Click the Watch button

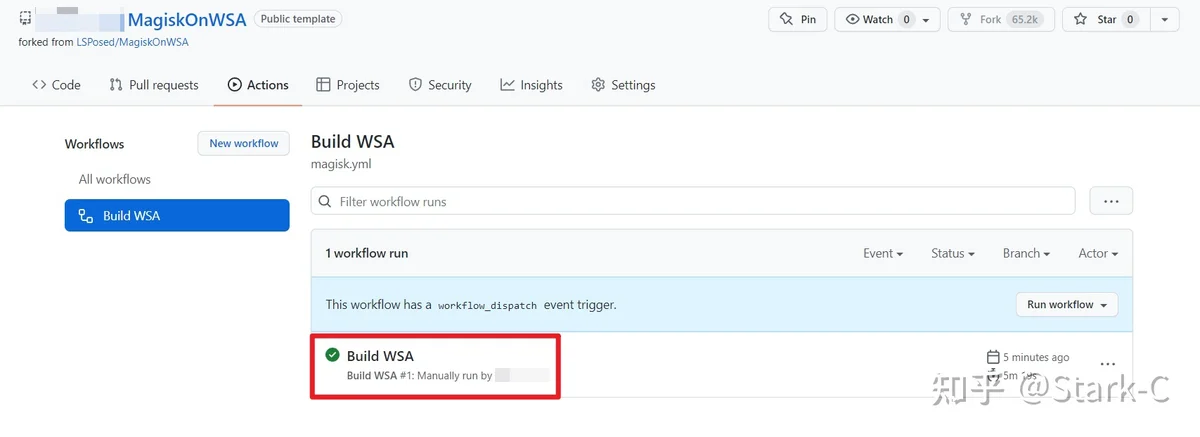tap(877, 19)
